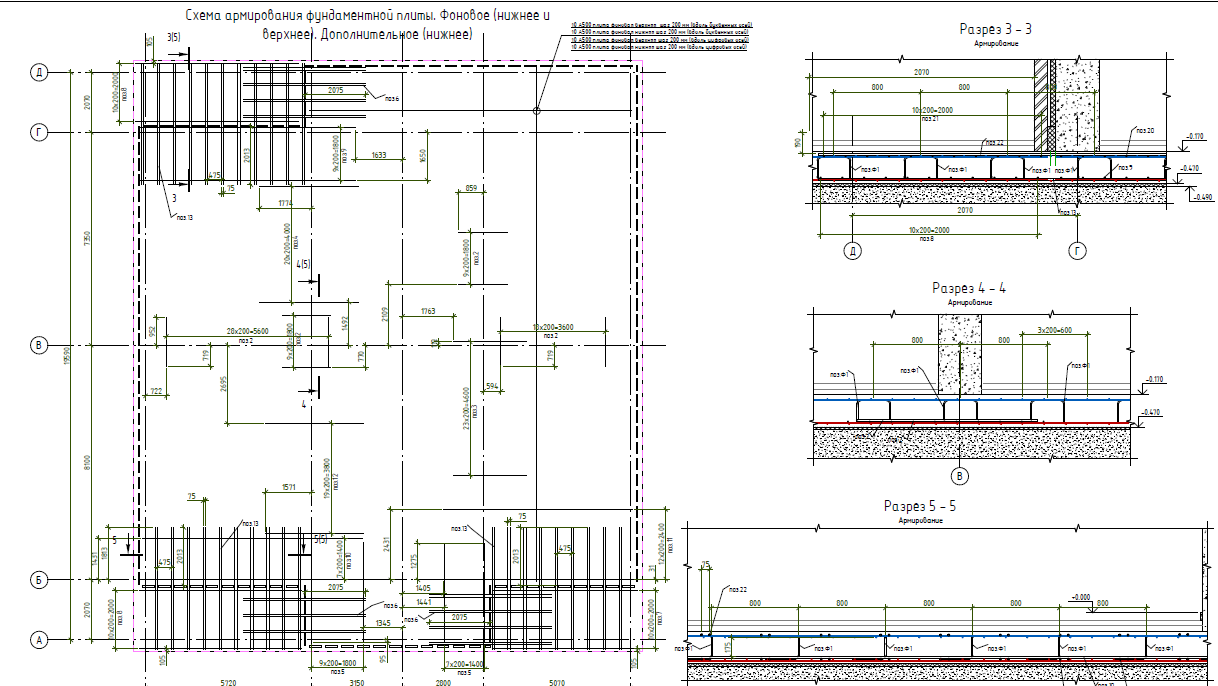Select the overall '17590' vertical dimension
This screenshot has height=686, width=1218.
(69, 356)
